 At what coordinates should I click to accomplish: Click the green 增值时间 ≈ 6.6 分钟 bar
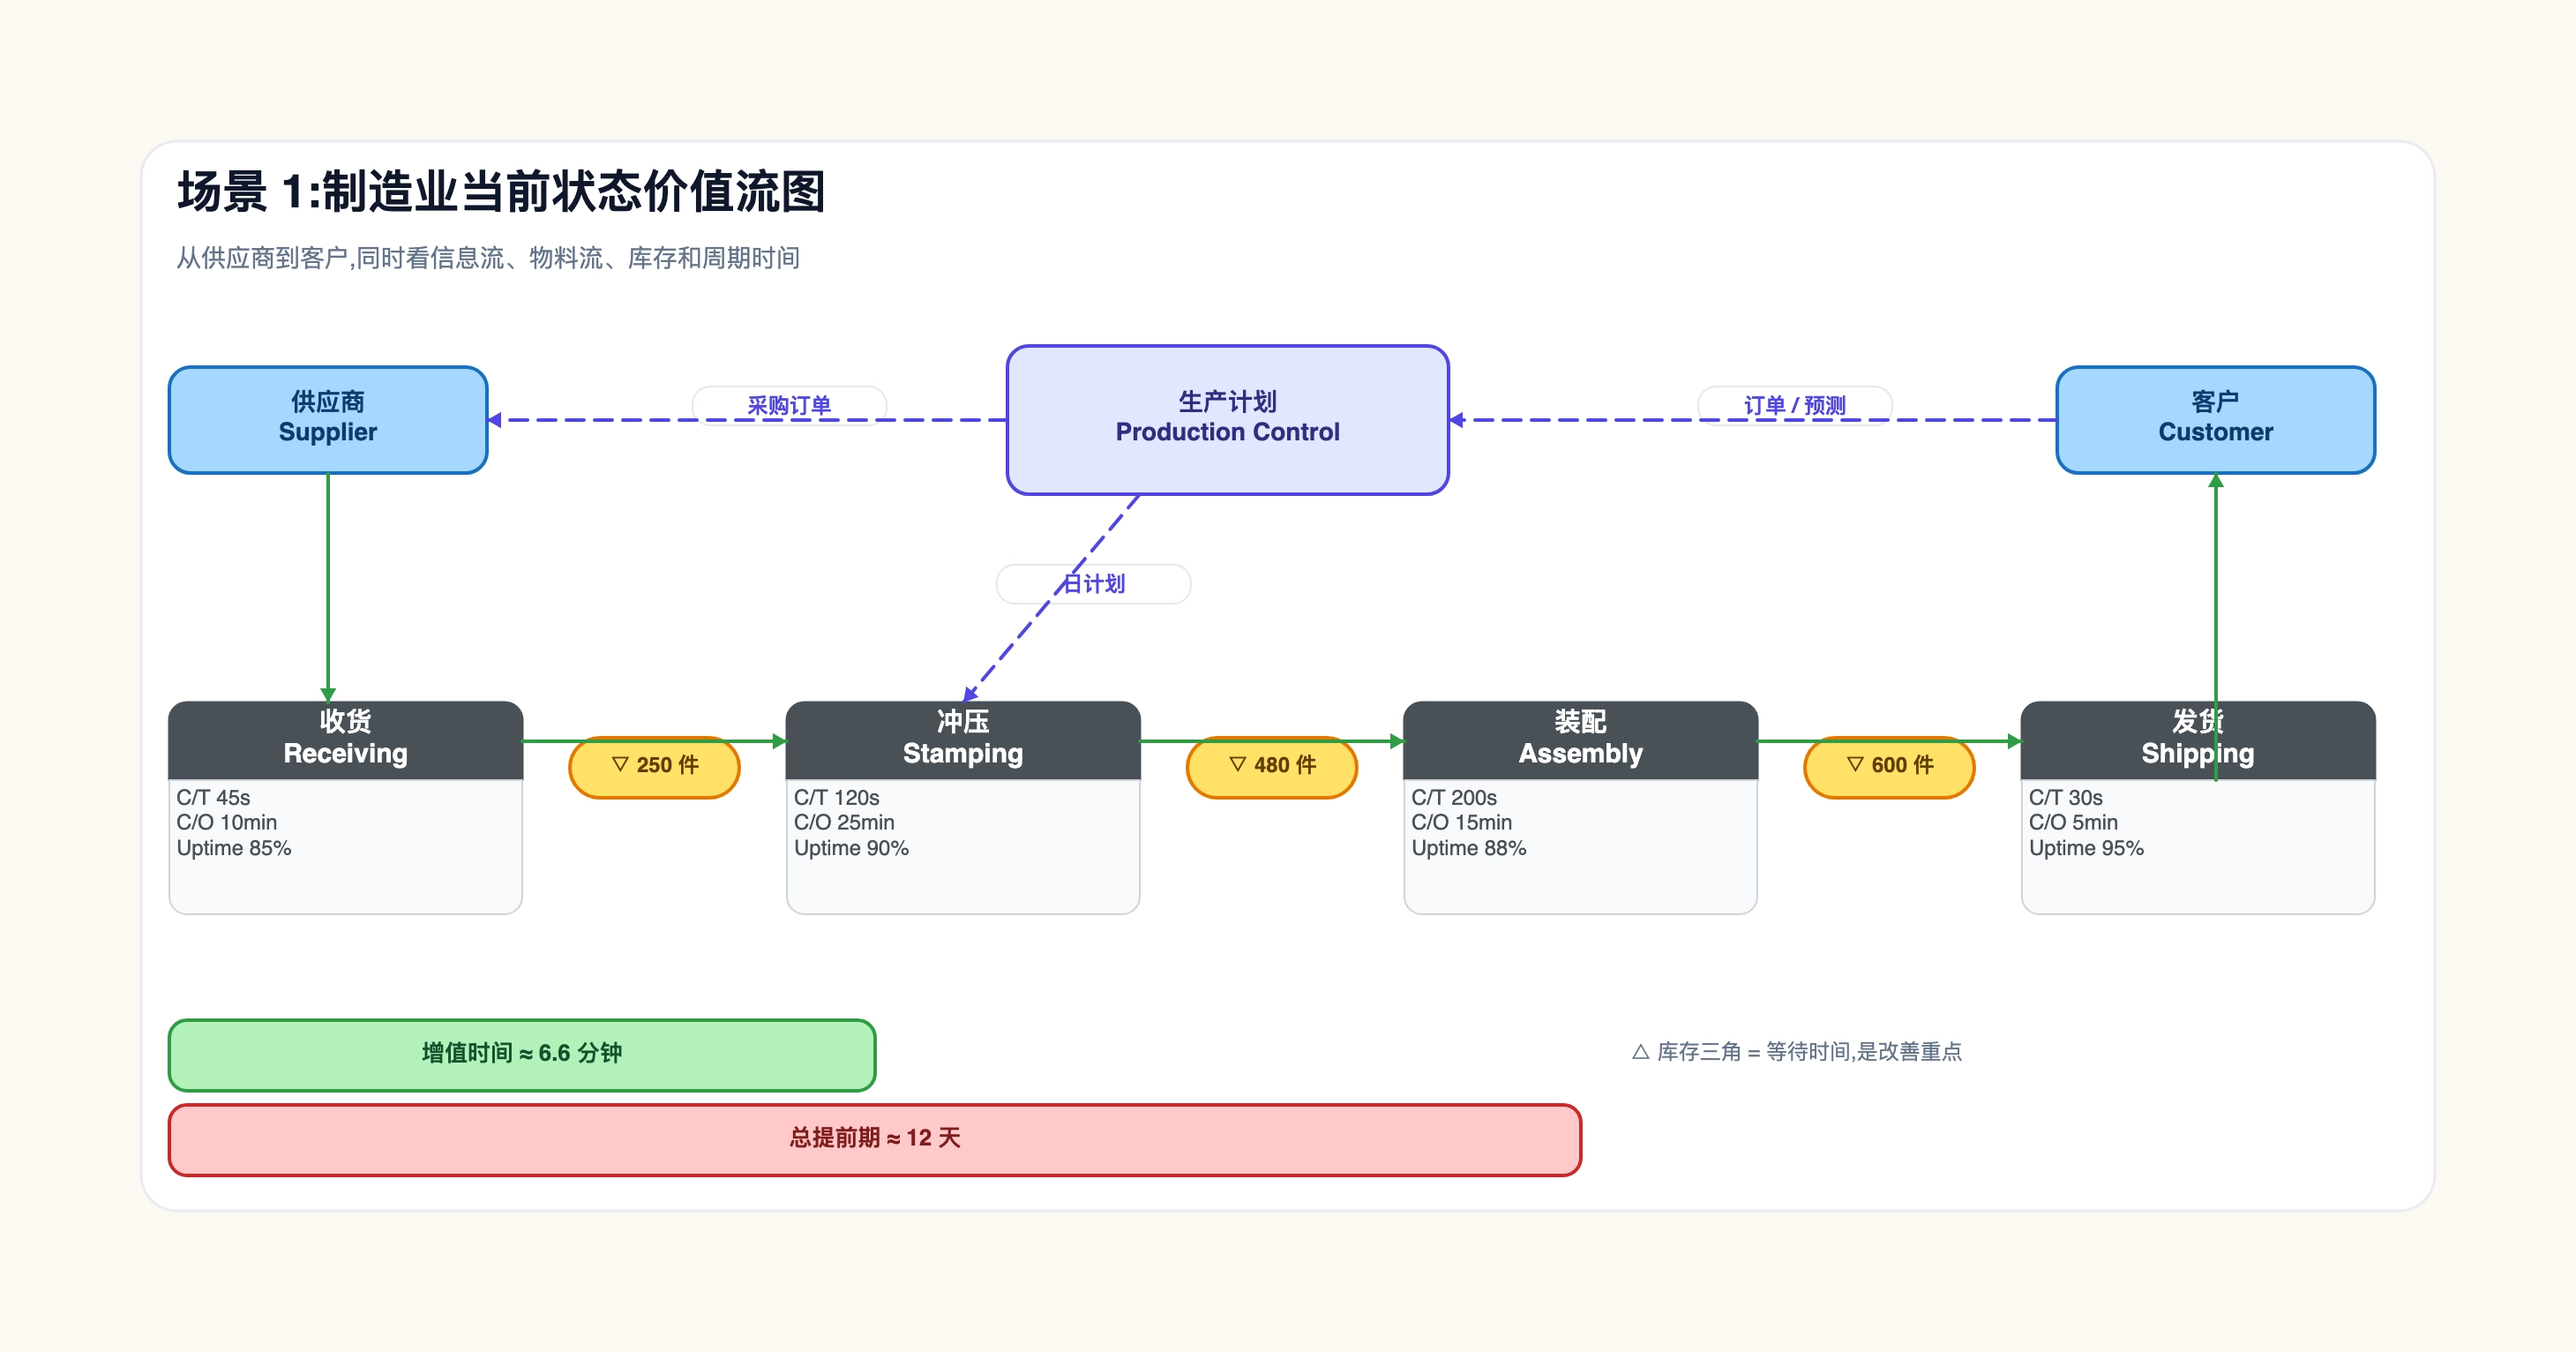(x=522, y=1054)
